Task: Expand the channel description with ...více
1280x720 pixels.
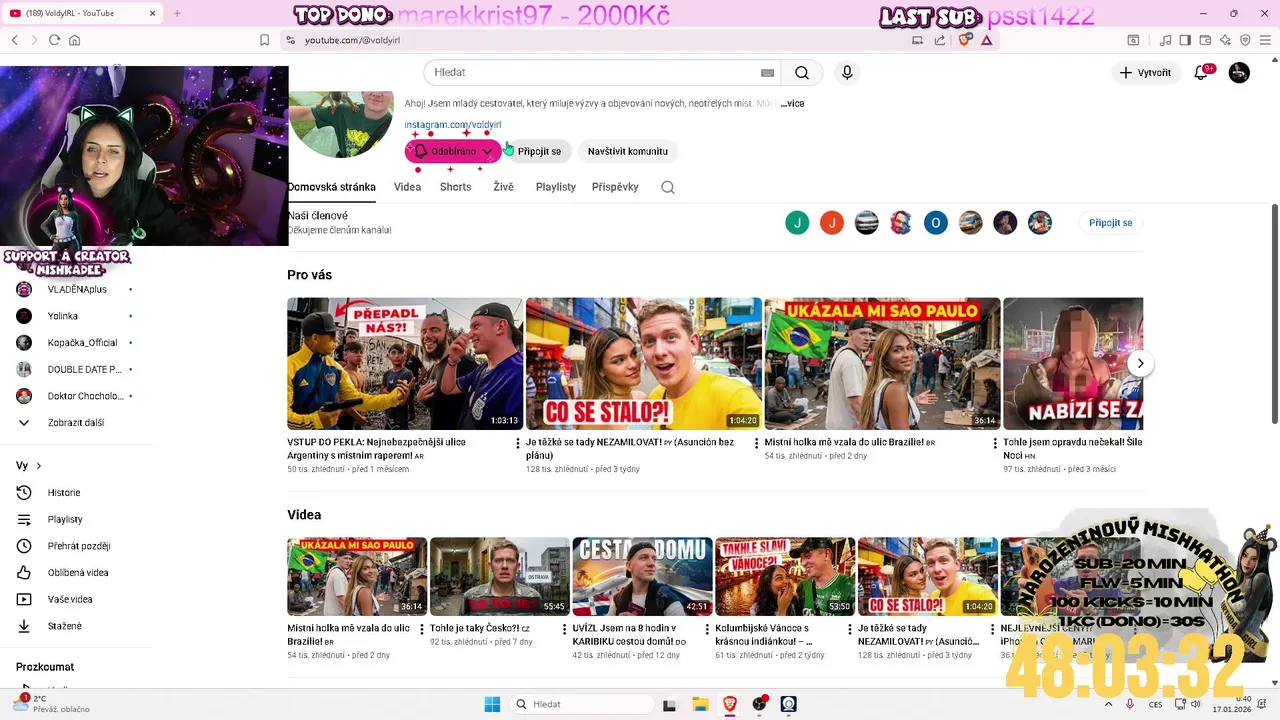Action: (792, 103)
